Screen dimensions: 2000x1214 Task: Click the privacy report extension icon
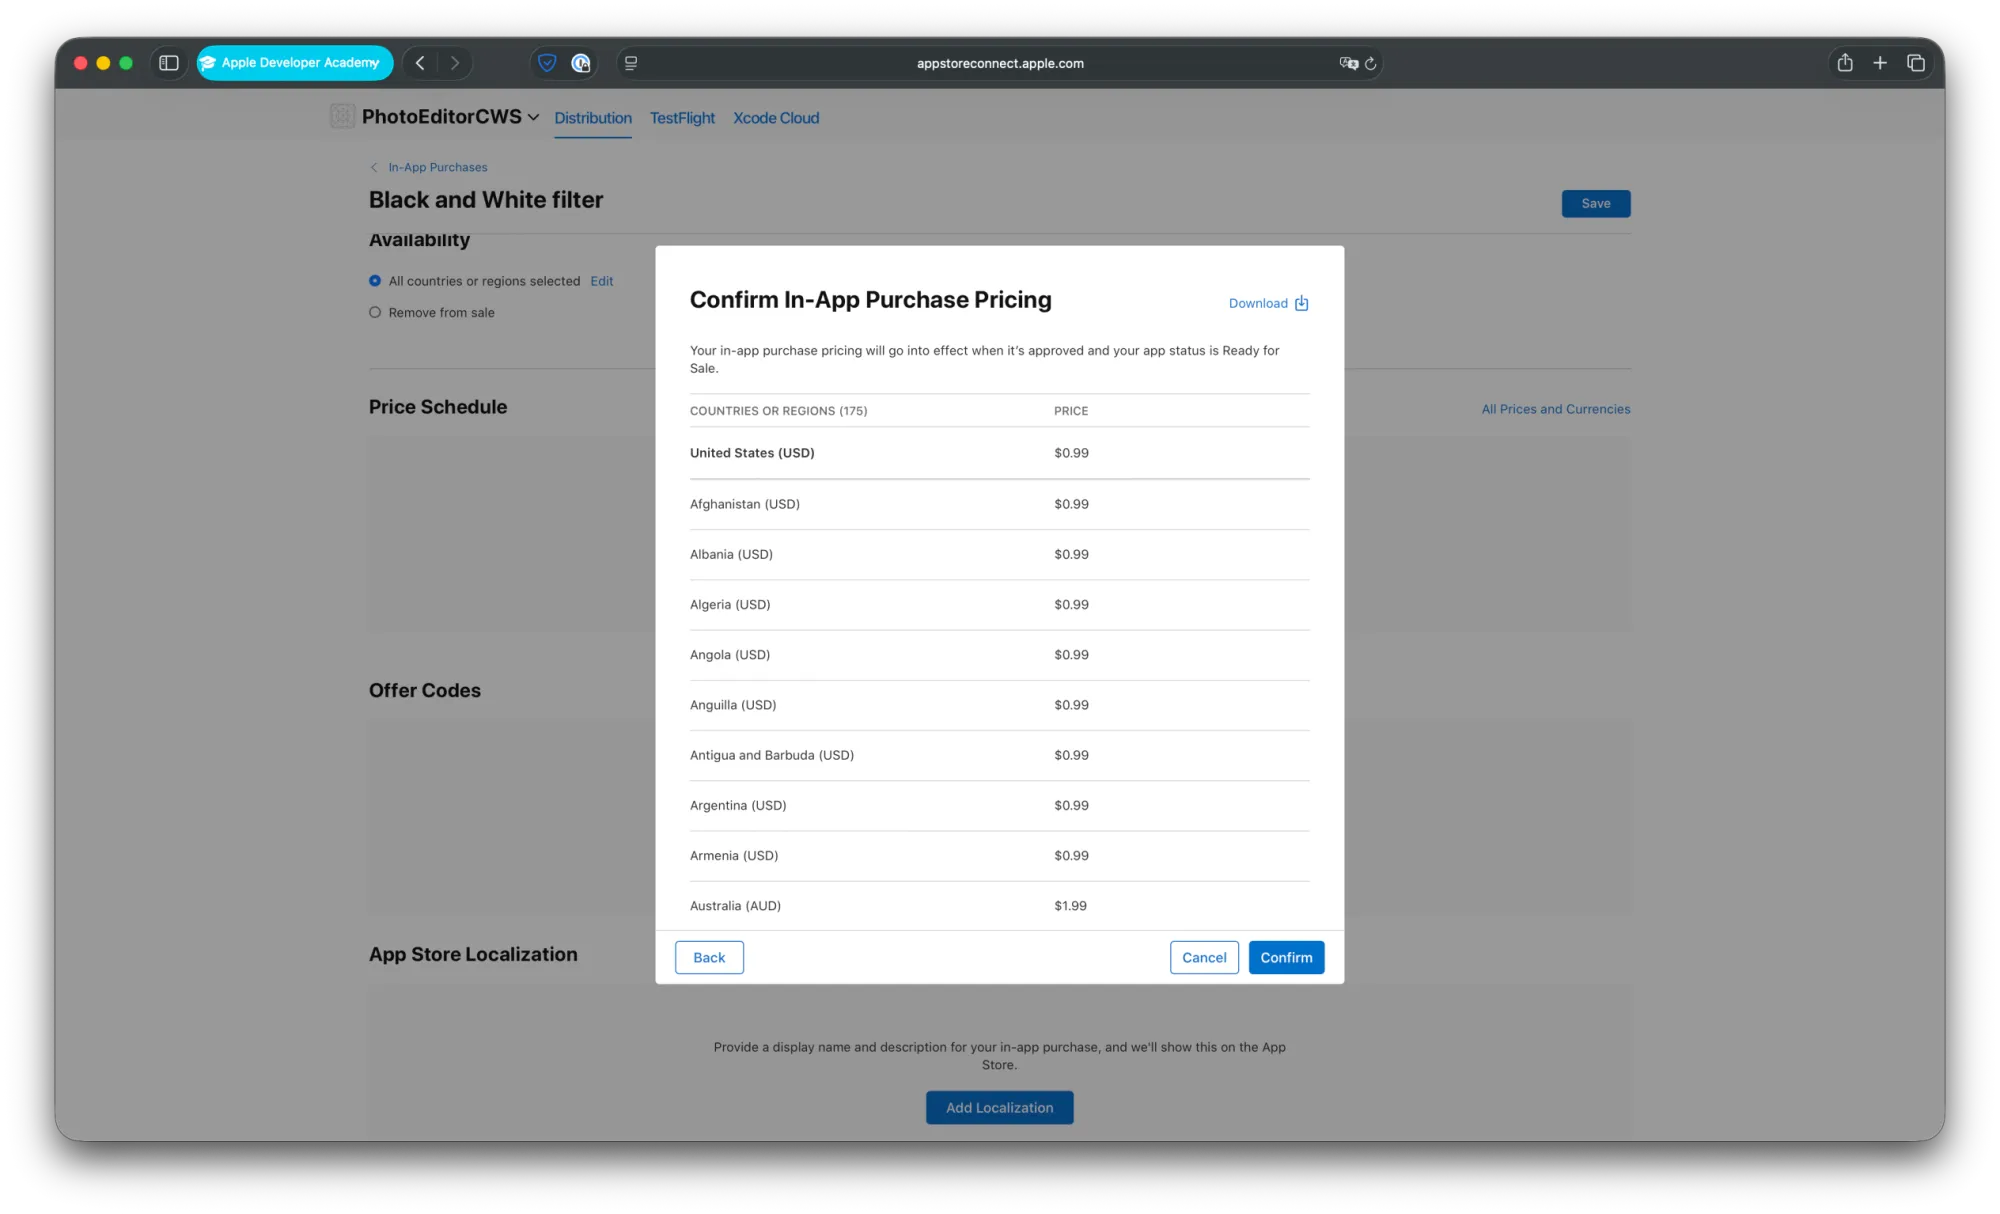coord(581,63)
